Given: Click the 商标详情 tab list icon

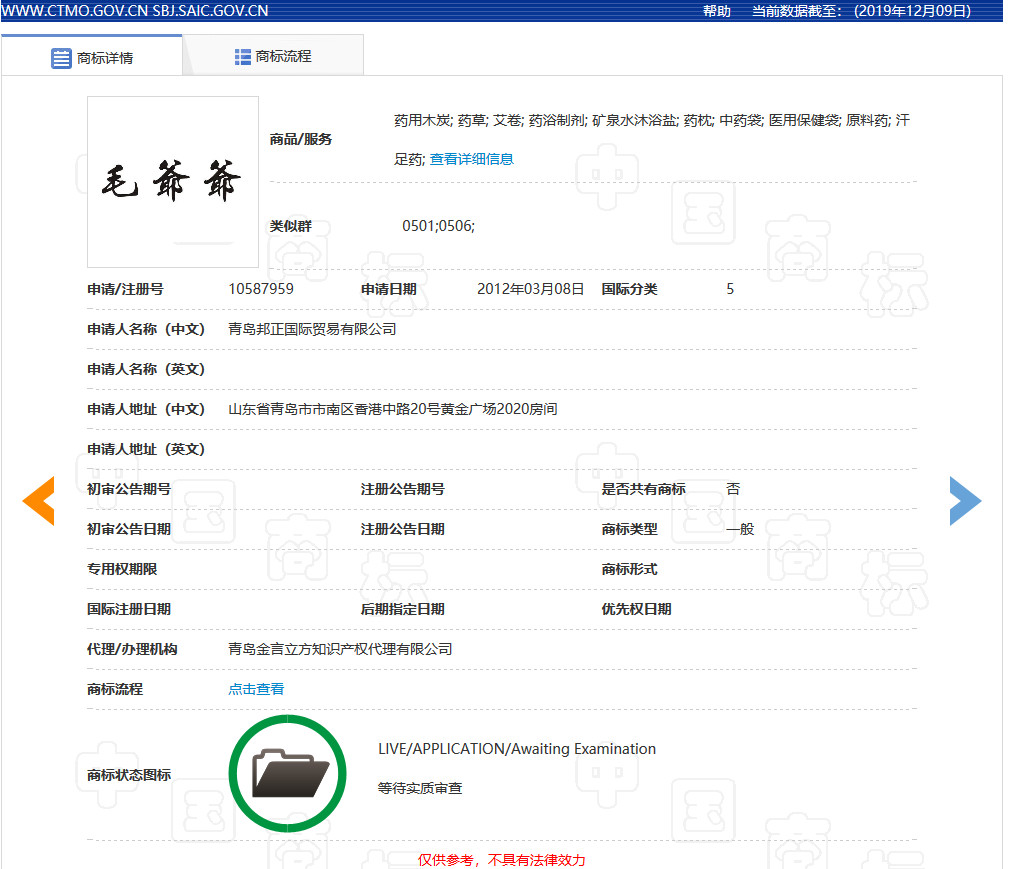Looking at the screenshot, I should point(61,58).
